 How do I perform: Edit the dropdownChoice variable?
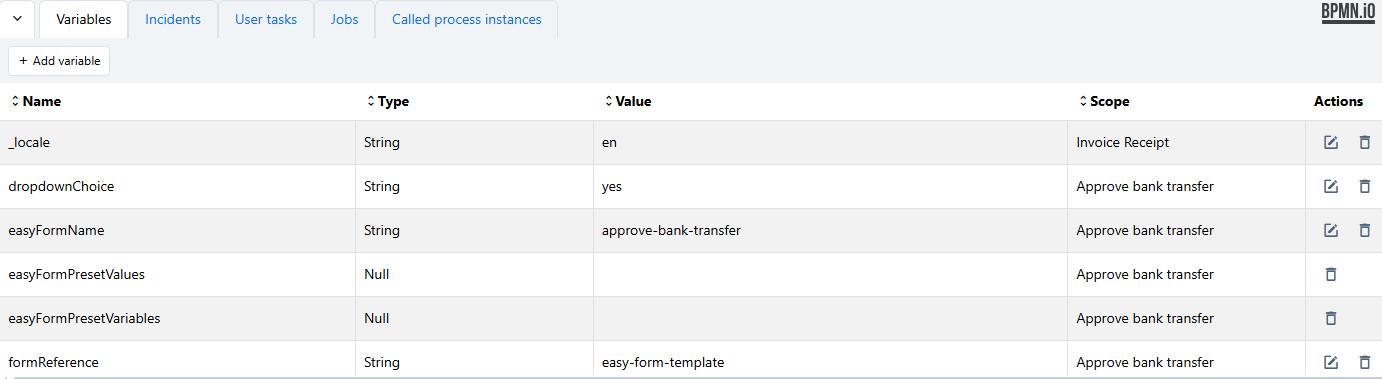pos(1330,187)
